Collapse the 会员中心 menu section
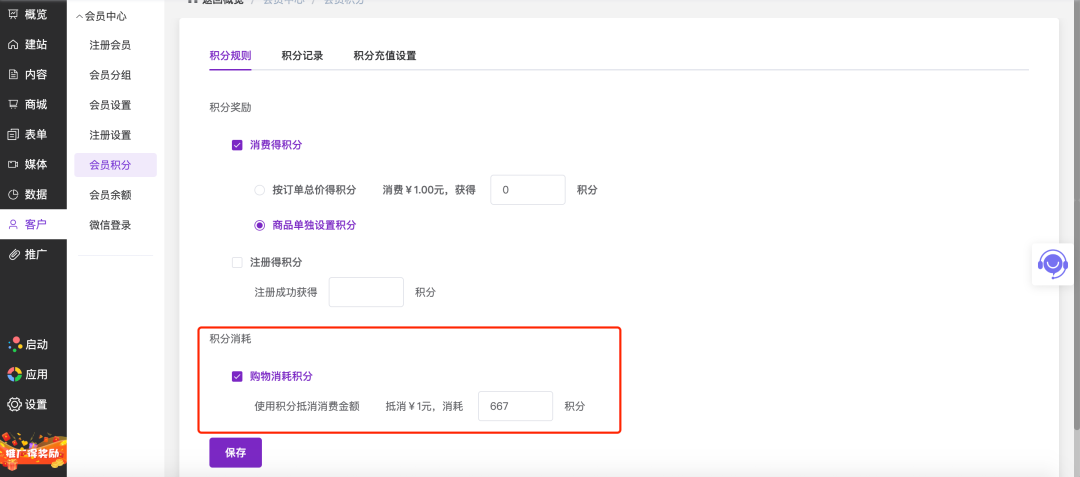This screenshot has width=1080, height=477. (80, 16)
